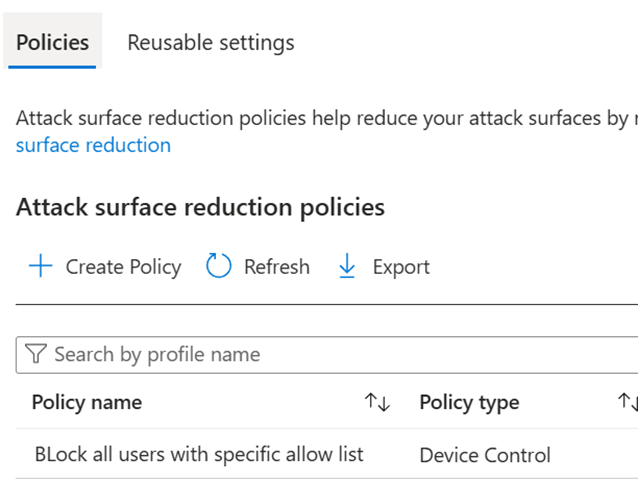This screenshot has width=638, height=482.
Task: Click the Attack surface reduction policies heading
Action: 200,207
